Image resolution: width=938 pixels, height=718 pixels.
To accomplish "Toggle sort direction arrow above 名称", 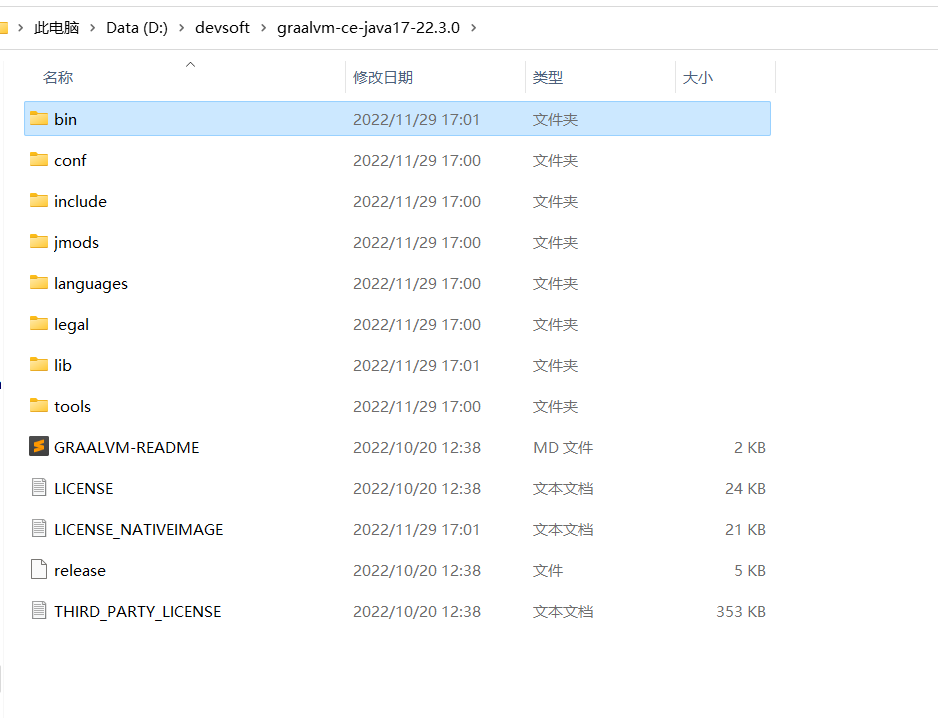I will coord(190,64).
